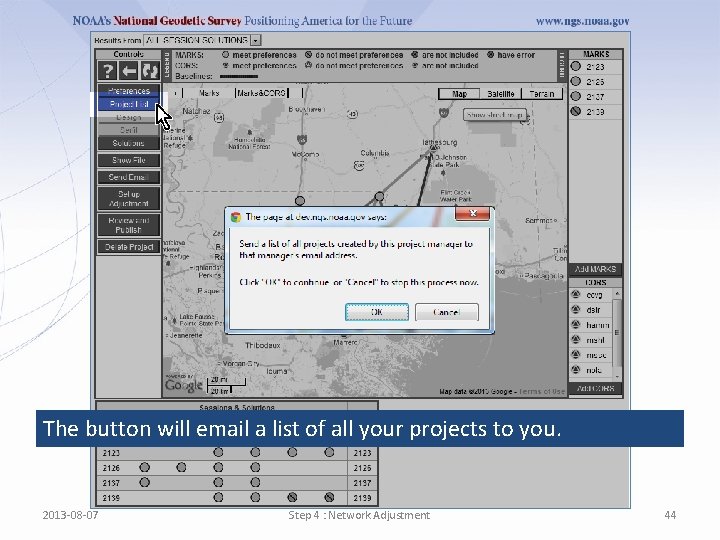Select mark 2123 circle icon in MARKS list
Screen dimensions: 720x540
(x=575, y=66)
